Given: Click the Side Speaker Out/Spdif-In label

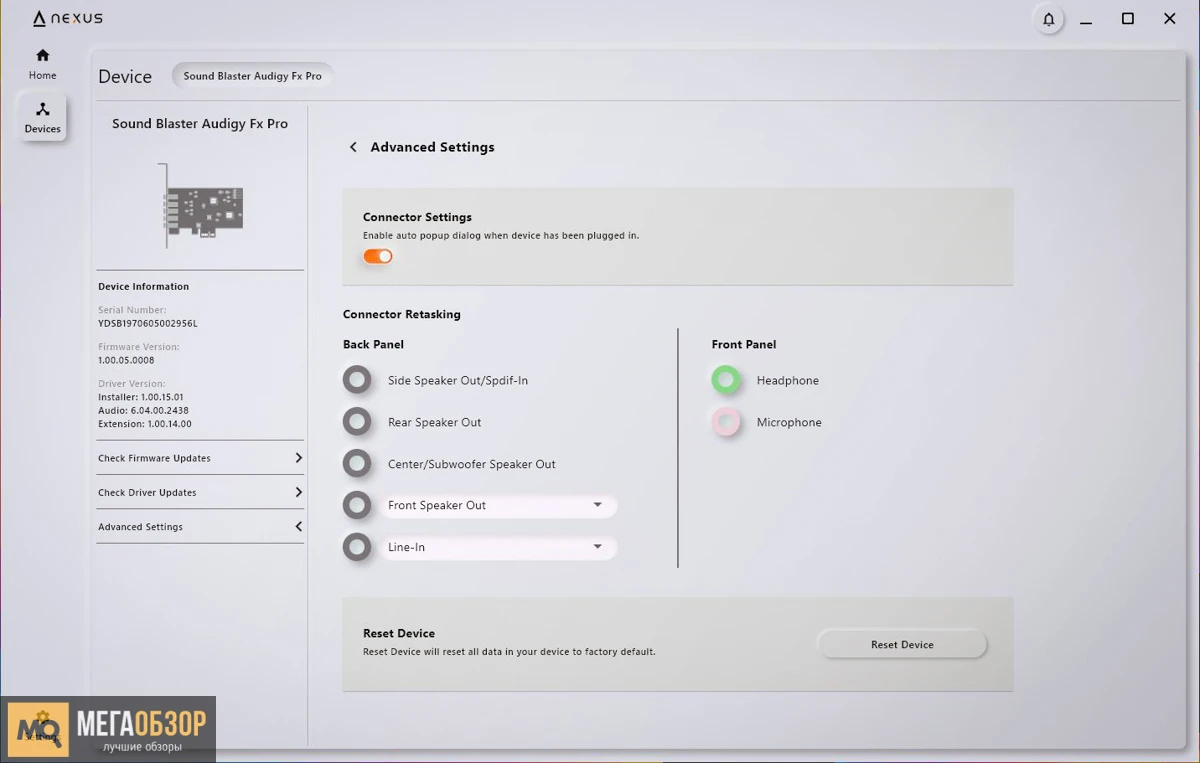Looking at the screenshot, I should point(458,380).
